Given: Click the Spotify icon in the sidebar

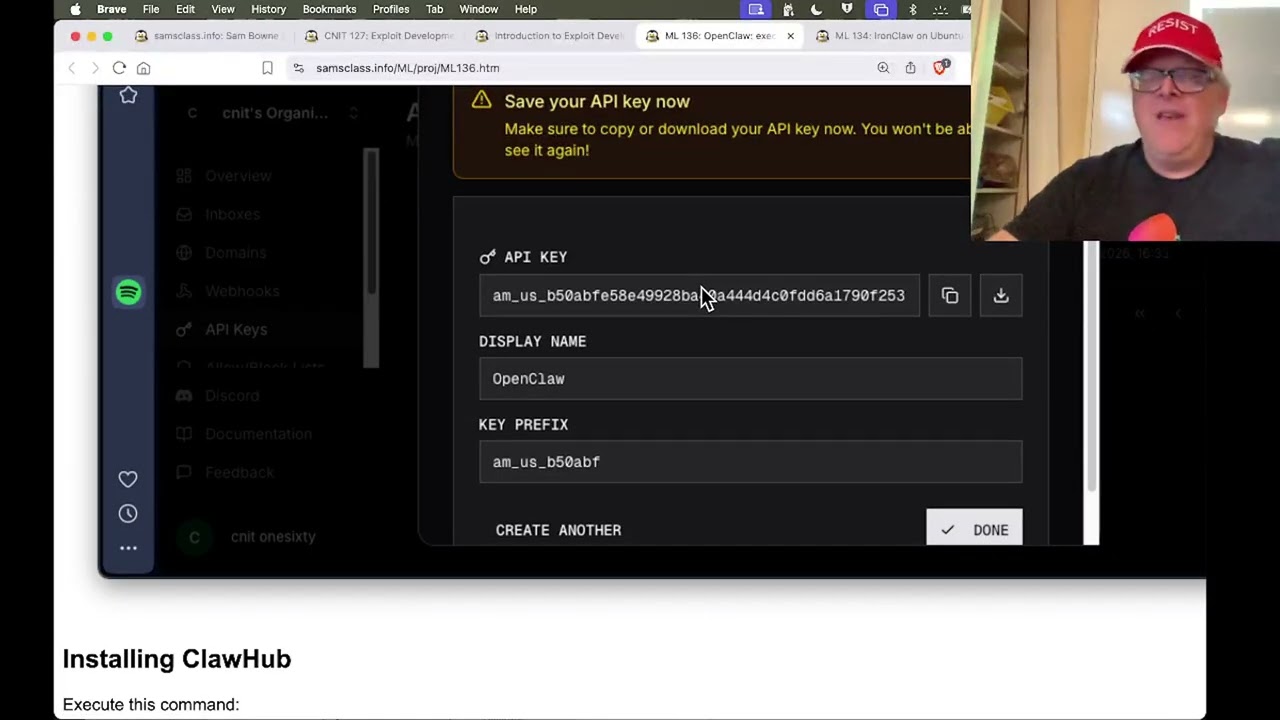Looking at the screenshot, I should [x=128, y=292].
